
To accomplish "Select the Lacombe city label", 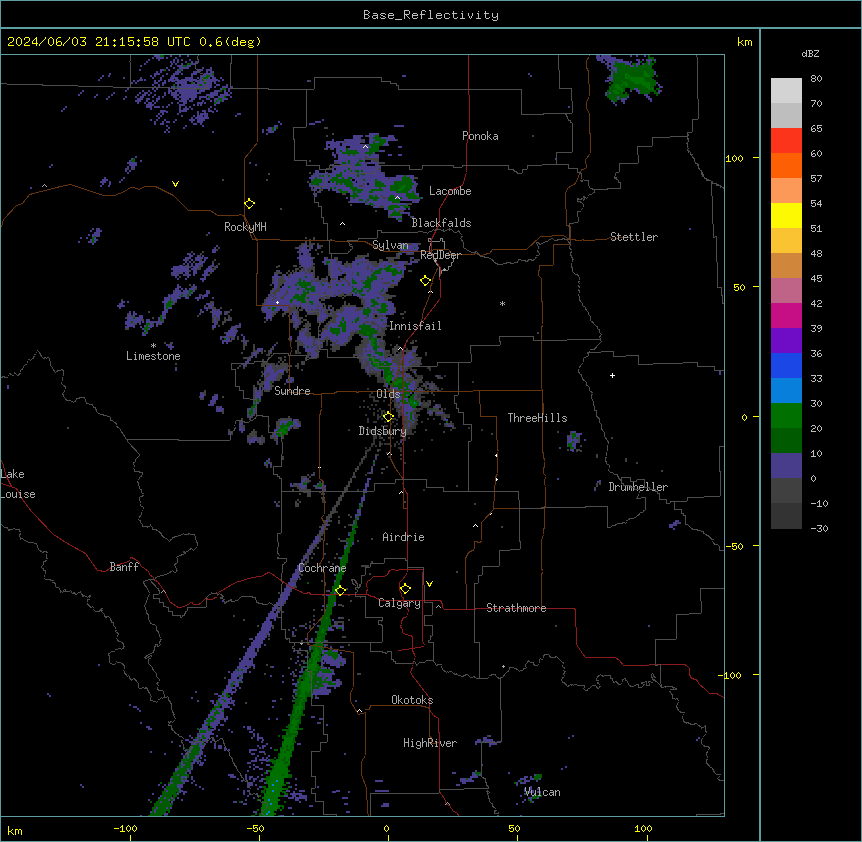I will [450, 191].
